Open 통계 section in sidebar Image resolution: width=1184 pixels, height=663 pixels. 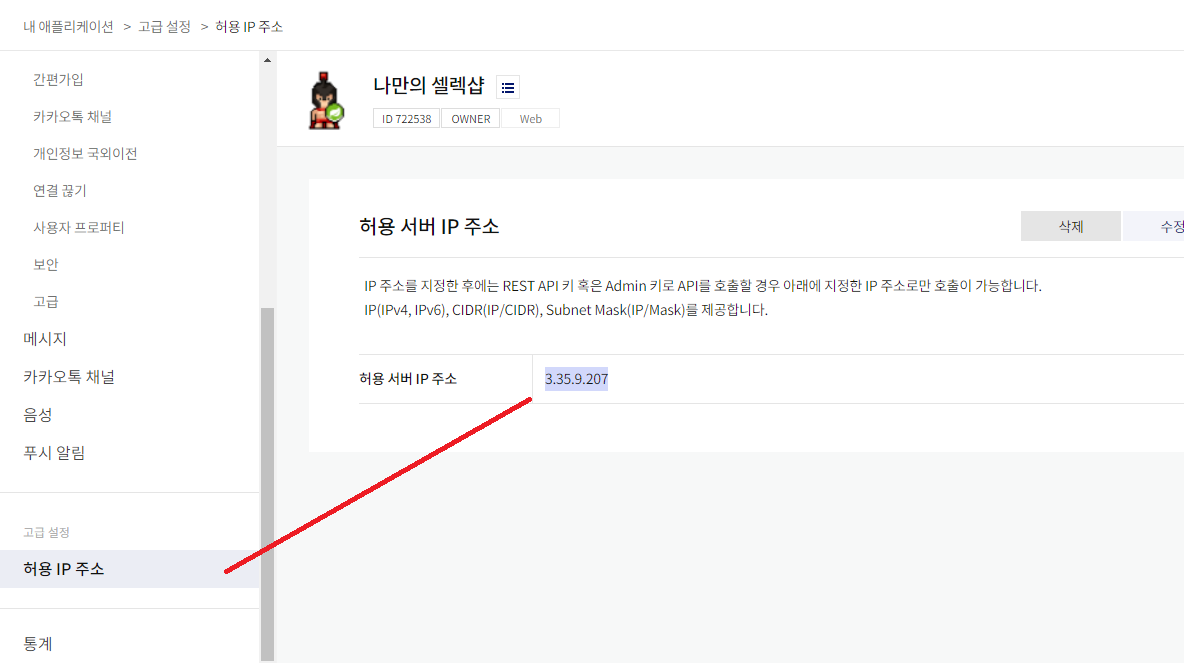(38, 643)
